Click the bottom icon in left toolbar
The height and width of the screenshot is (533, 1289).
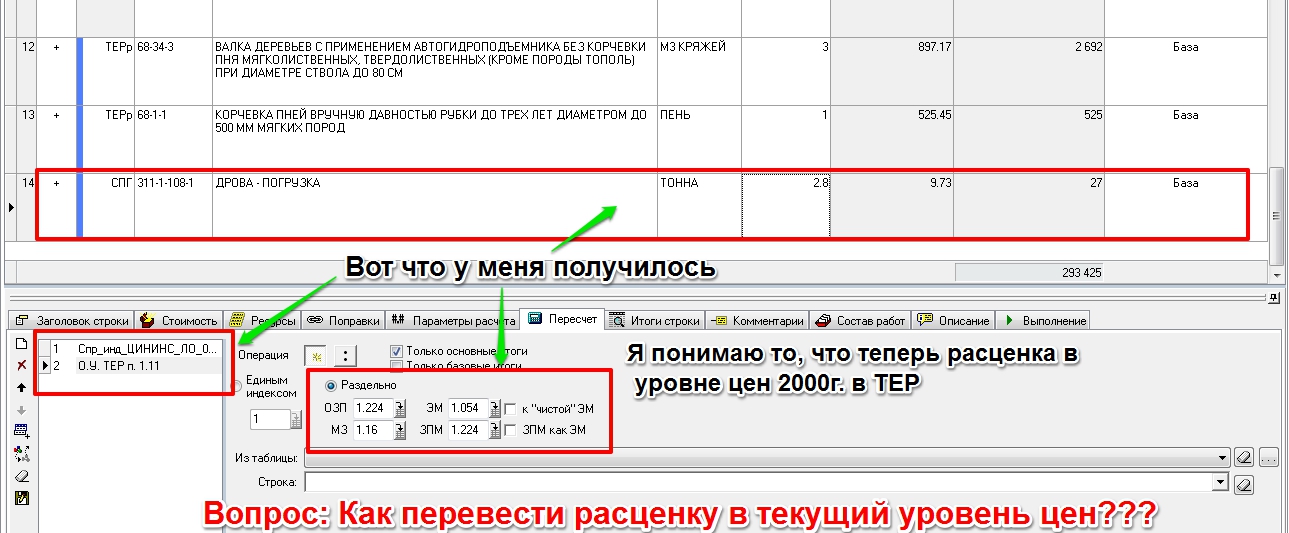pyautogui.click(x=21, y=498)
